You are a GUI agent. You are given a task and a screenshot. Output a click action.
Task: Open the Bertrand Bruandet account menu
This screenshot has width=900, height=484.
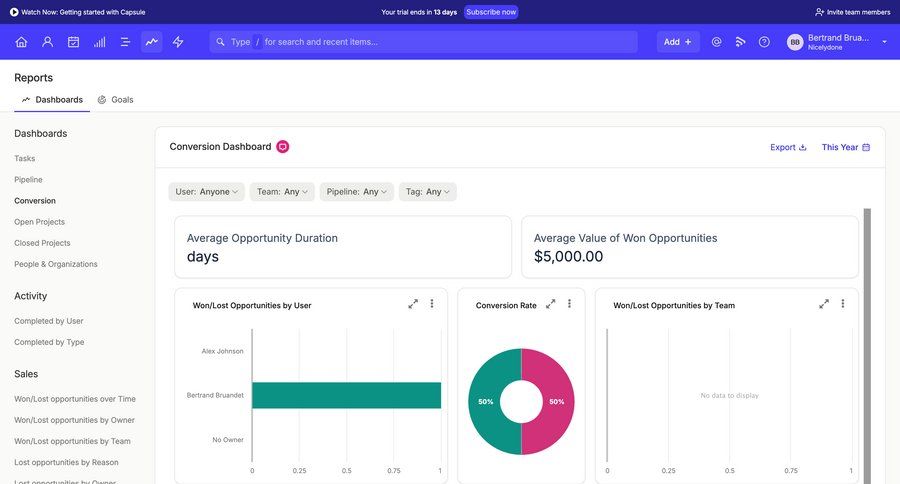point(837,42)
